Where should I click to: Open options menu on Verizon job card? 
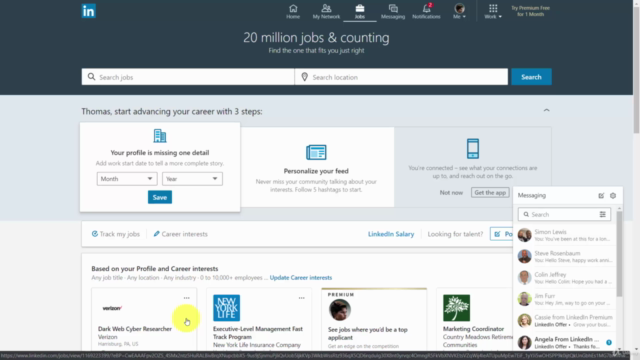(x=187, y=298)
